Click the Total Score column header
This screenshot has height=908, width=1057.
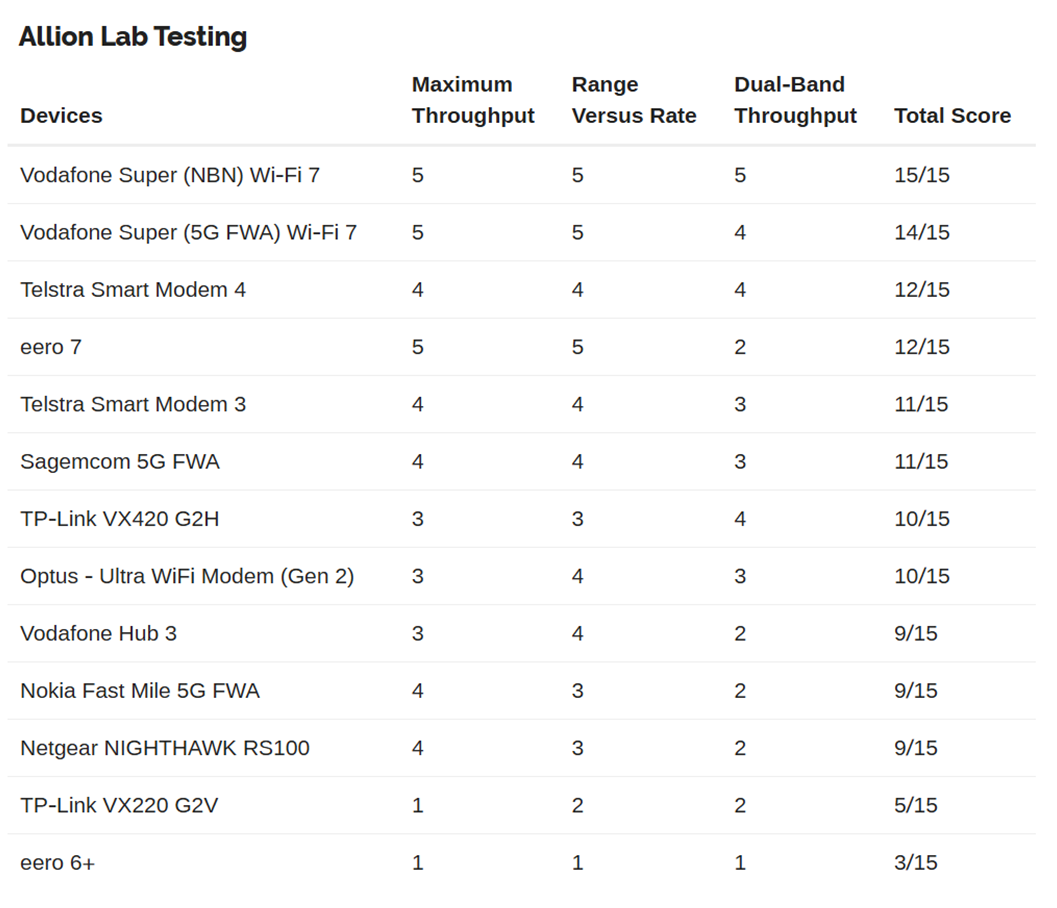pyautogui.click(x=952, y=116)
